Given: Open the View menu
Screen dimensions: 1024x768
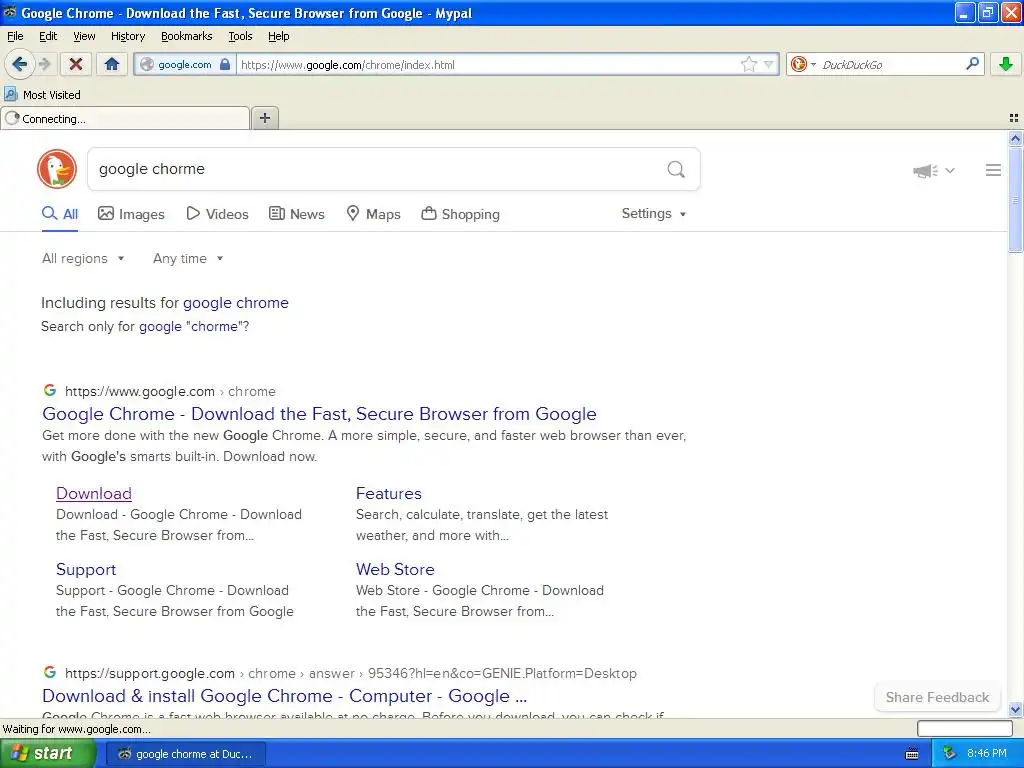Looking at the screenshot, I should pos(84,36).
